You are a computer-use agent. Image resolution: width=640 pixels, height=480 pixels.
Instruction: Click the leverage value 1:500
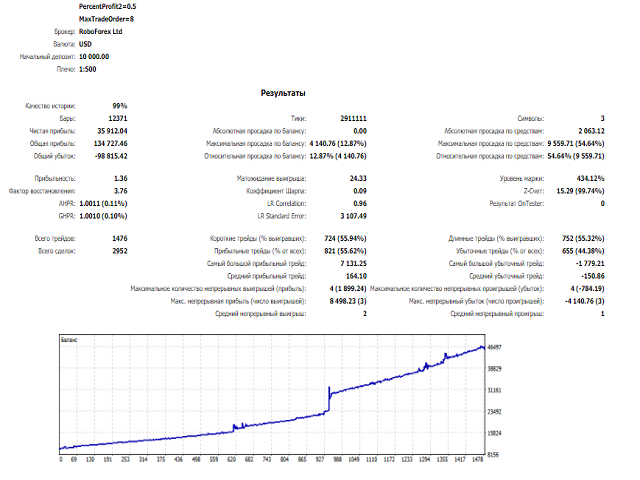[x=88, y=69]
